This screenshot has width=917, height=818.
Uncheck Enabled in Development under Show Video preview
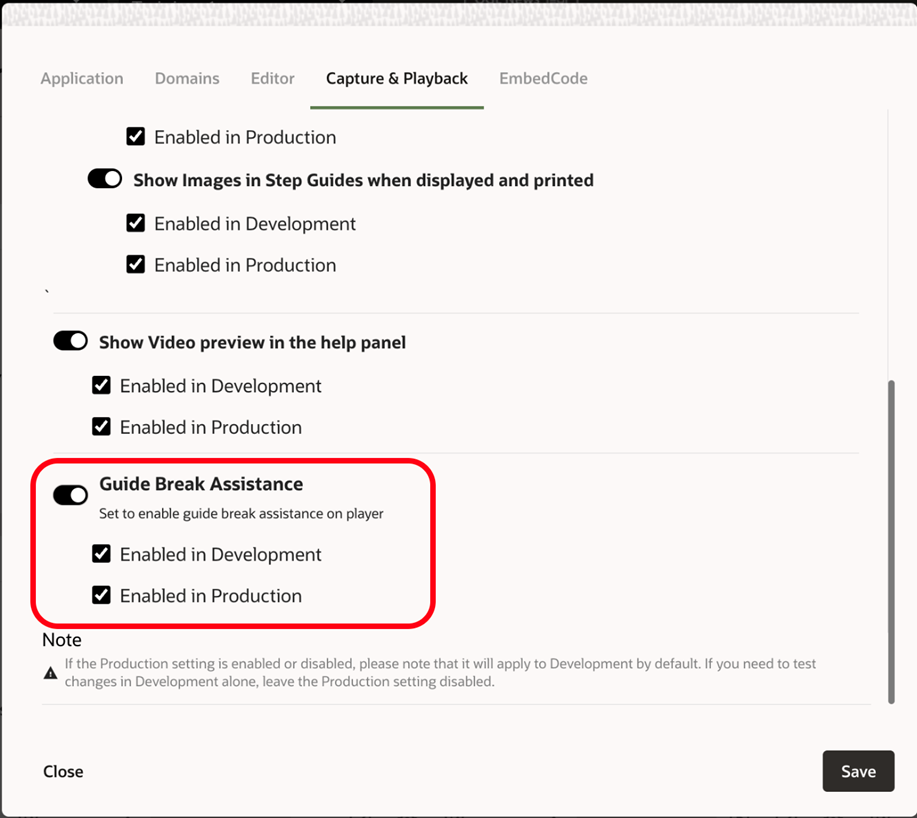pos(102,385)
